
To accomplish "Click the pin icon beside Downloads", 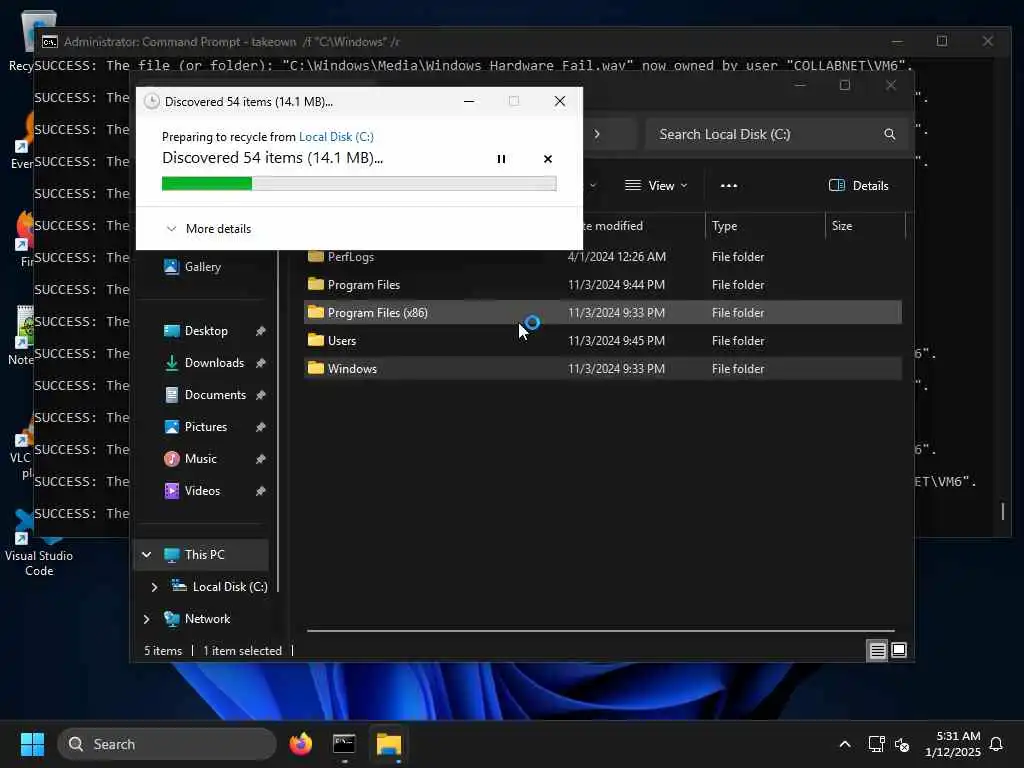I will pyautogui.click(x=261, y=363).
